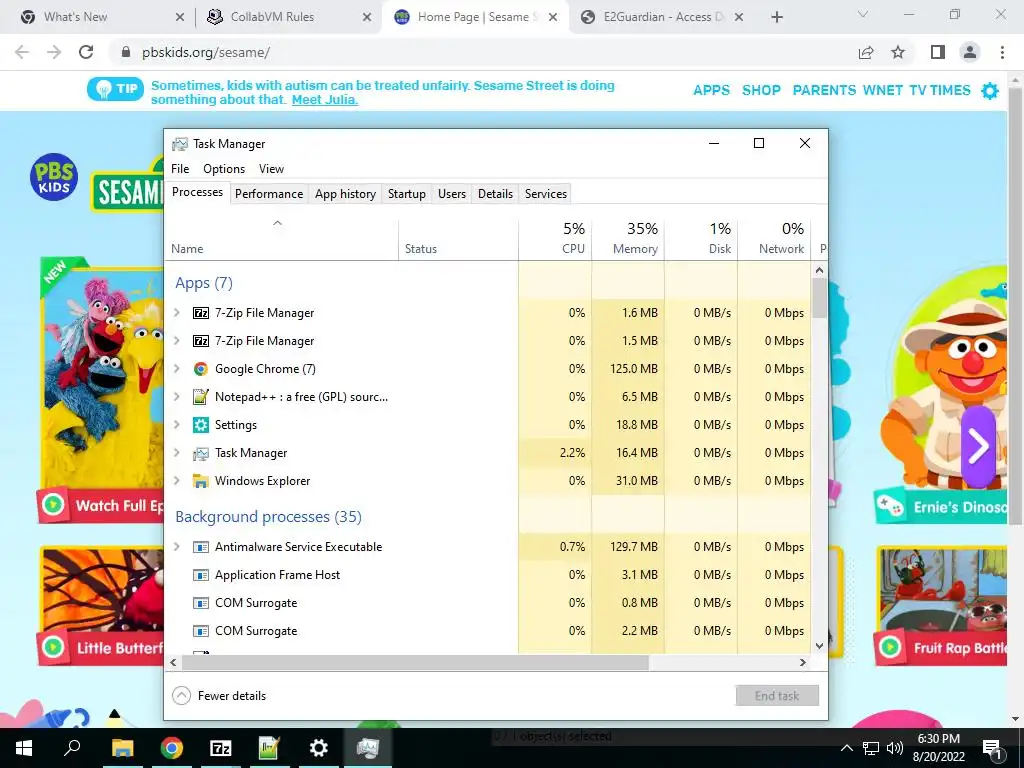
Task: Open a new browser tab
Action: (776, 17)
